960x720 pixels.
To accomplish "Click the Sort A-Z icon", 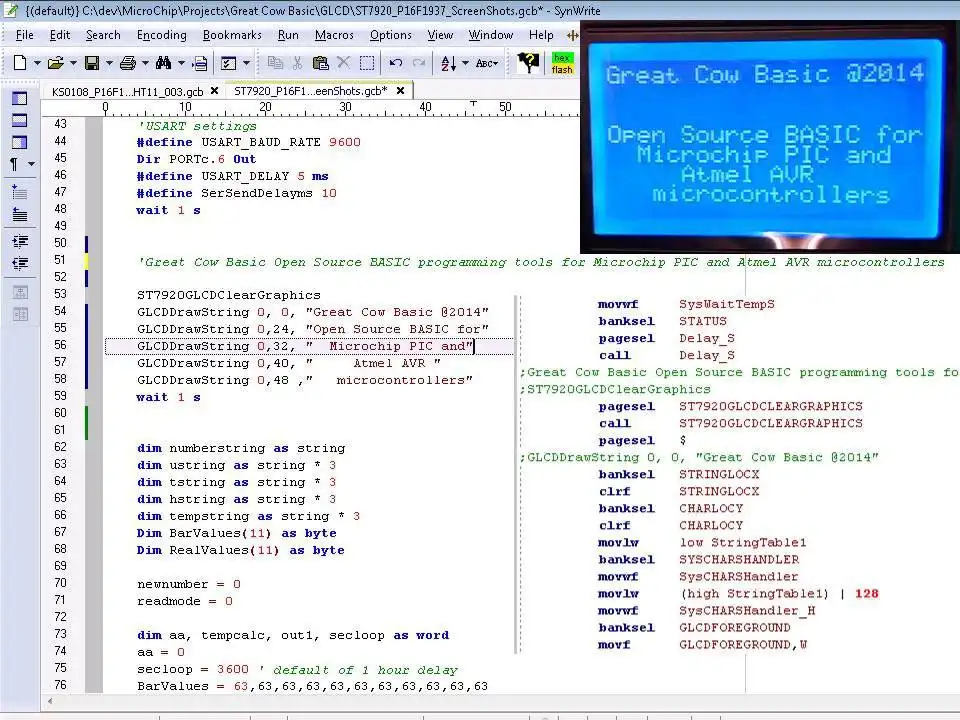I will (449, 62).
